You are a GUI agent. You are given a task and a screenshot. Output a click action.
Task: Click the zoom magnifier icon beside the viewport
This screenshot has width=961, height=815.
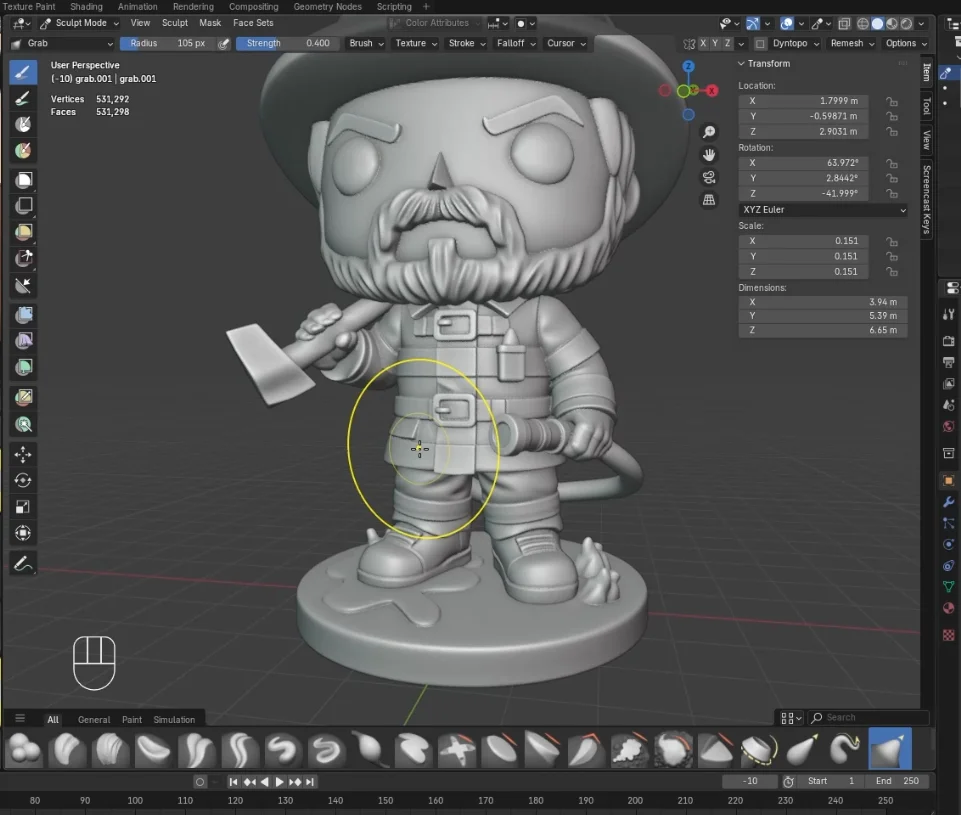pyautogui.click(x=709, y=131)
